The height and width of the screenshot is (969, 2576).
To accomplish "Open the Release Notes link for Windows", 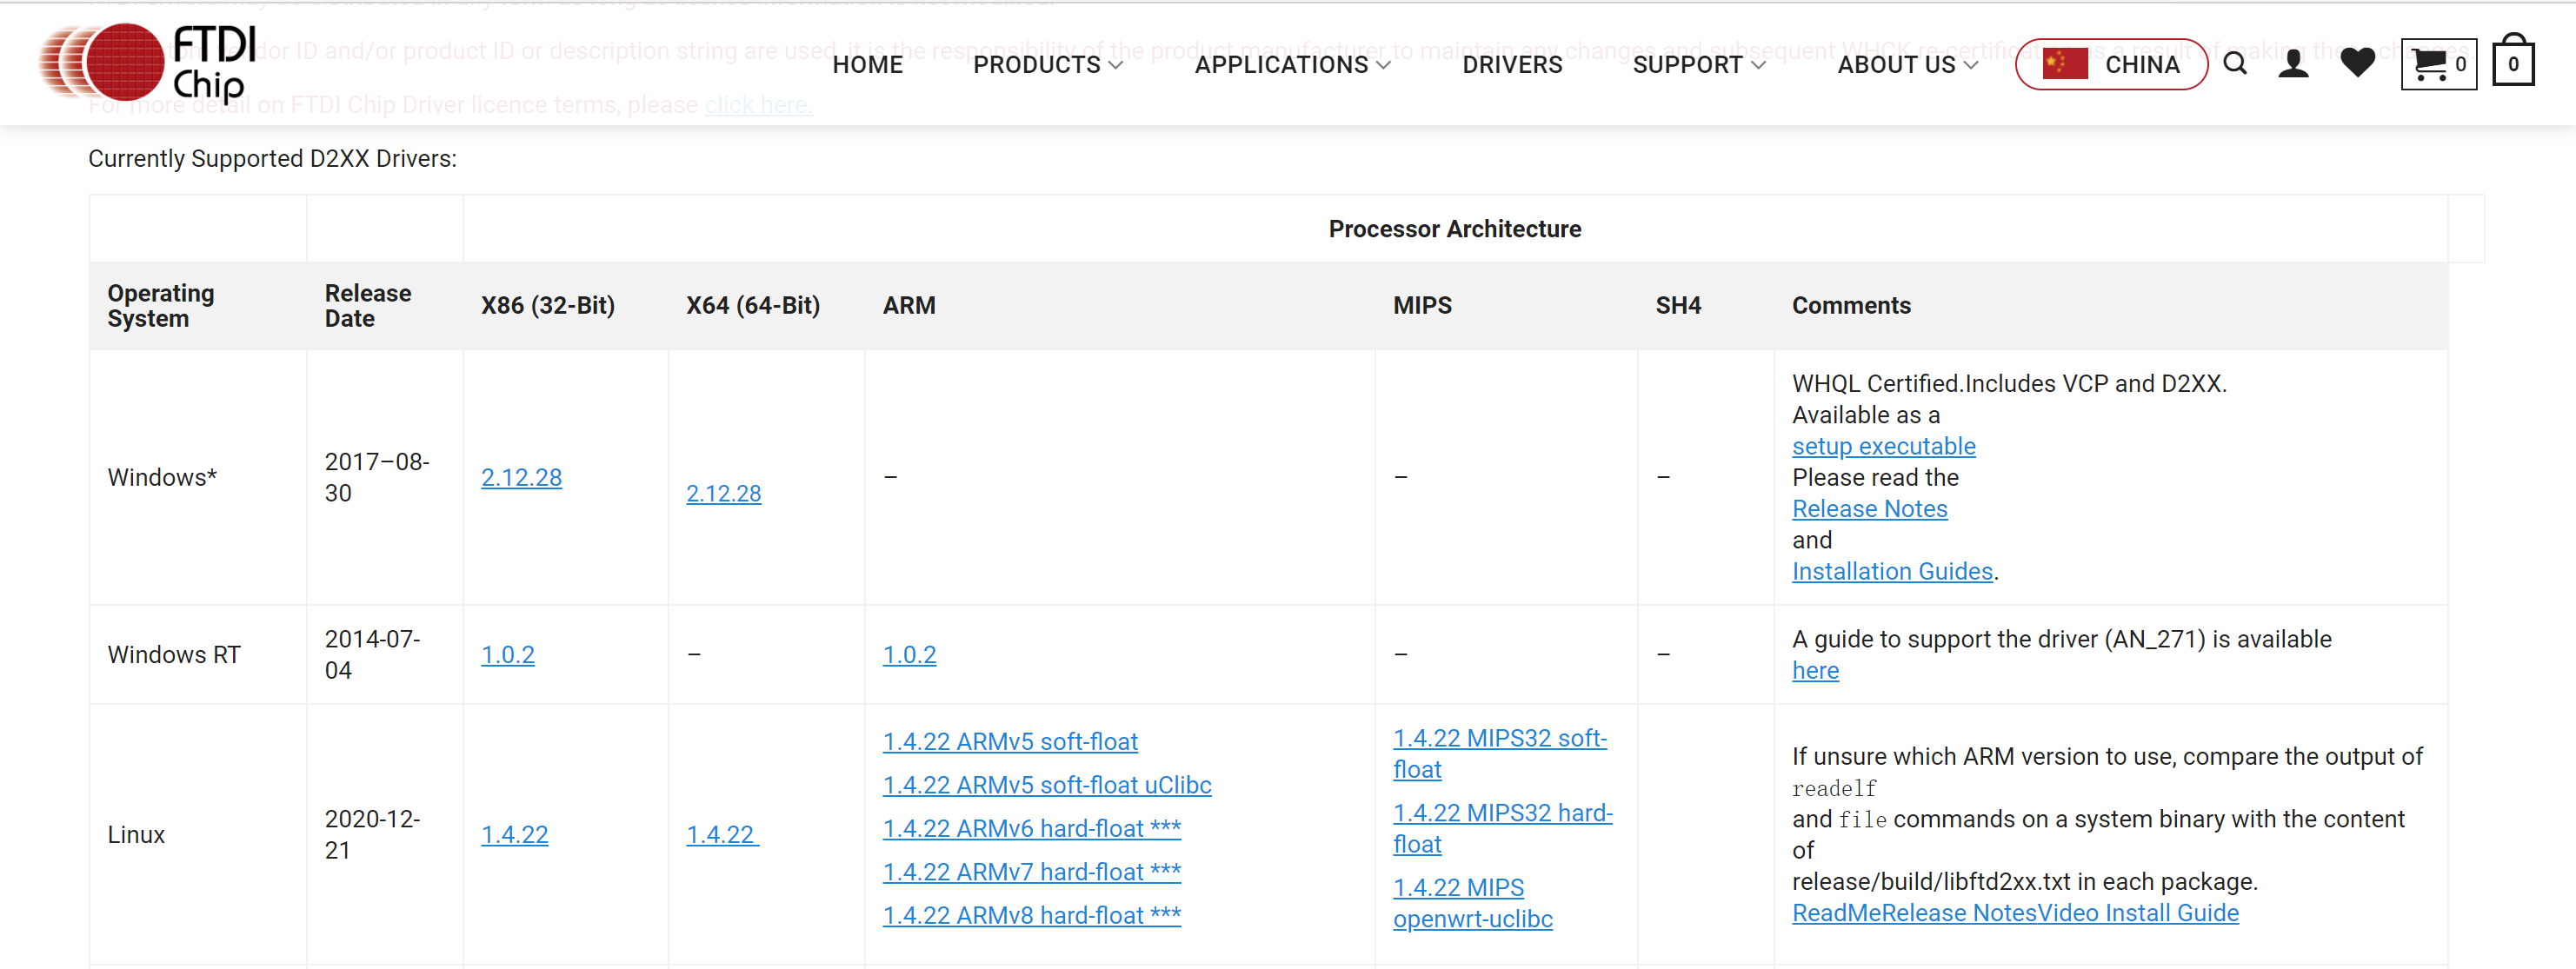I will tap(1869, 509).
